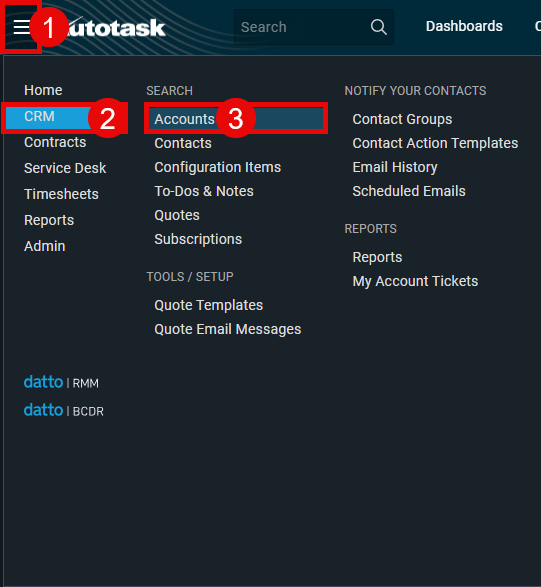Click the Autotask logo
Viewport: 541px width, 587px height.
112,28
